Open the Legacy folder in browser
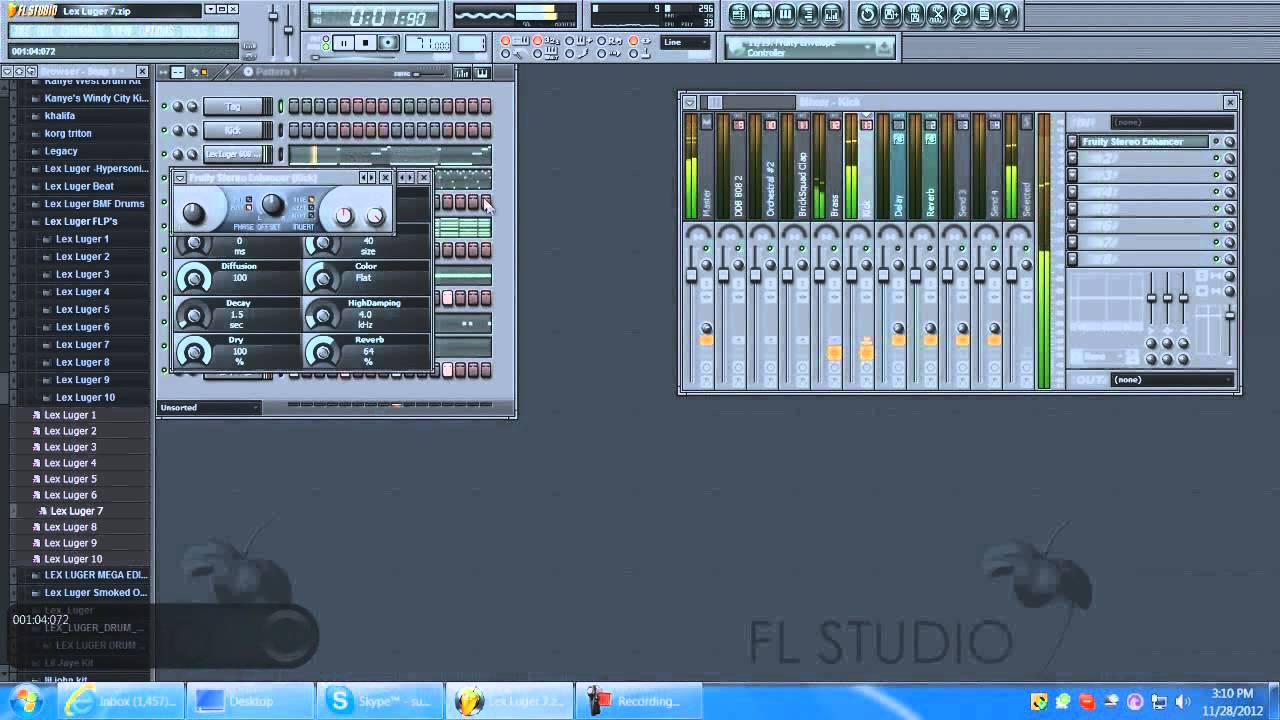Viewport: 1280px width, 720px height. pyautogui.click(x=60, y=151)
